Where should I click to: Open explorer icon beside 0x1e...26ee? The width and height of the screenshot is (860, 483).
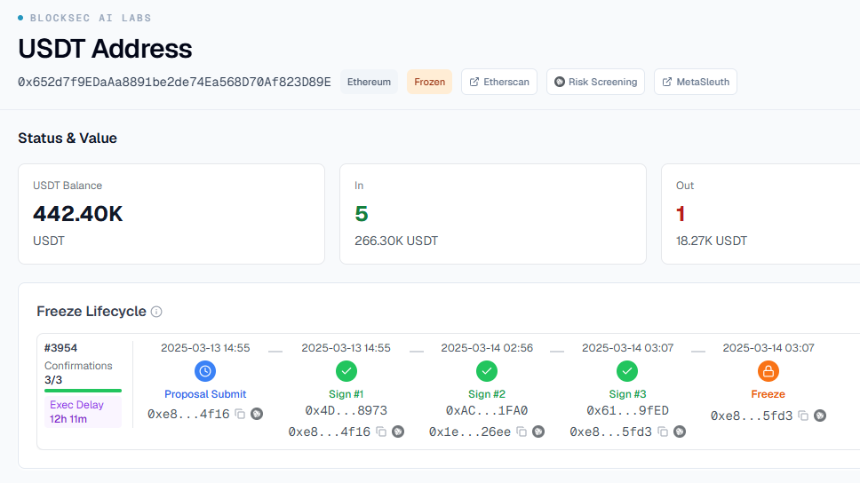coord(539,432)
